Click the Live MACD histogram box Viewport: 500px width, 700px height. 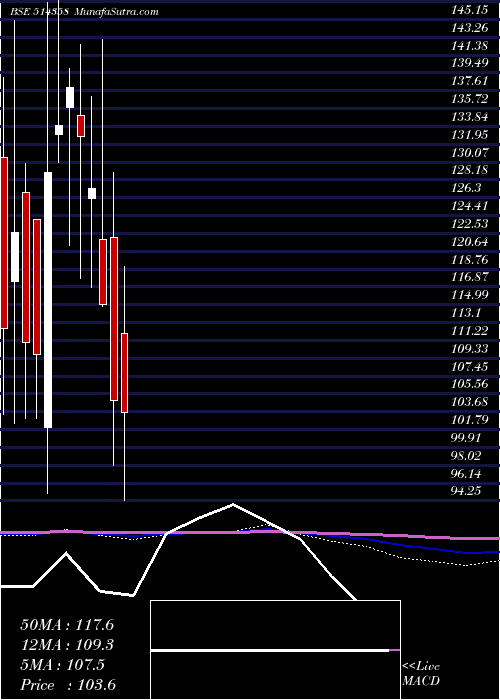[x=275, y=650]
